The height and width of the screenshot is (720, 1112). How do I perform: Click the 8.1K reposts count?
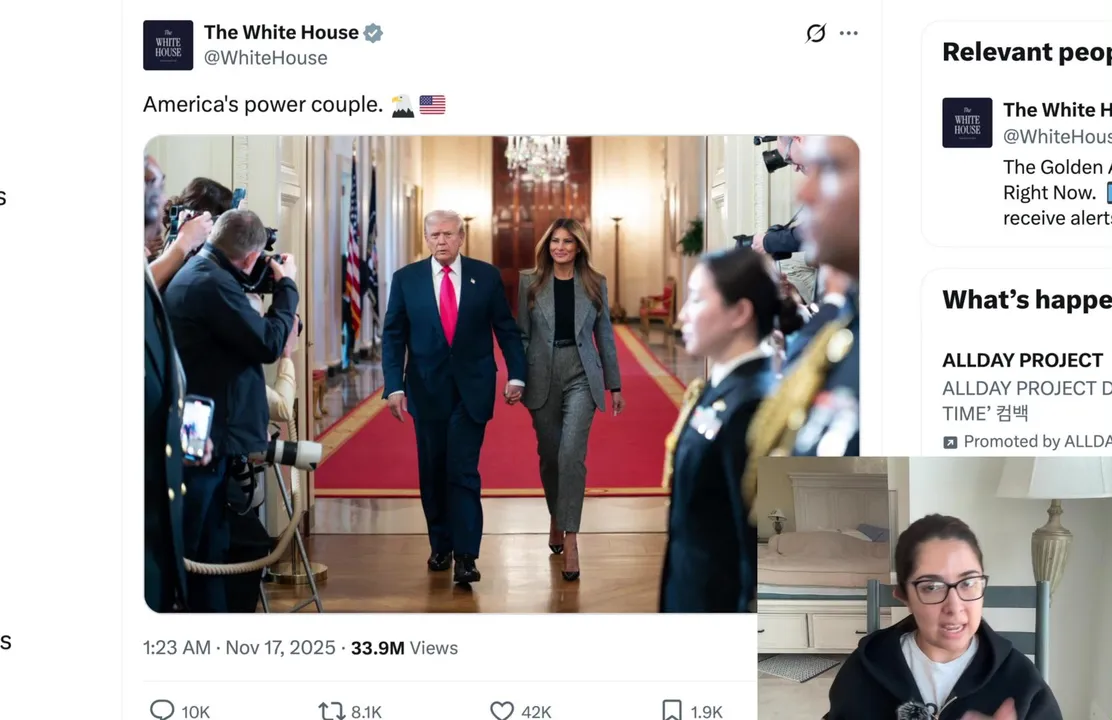point(366,711)
